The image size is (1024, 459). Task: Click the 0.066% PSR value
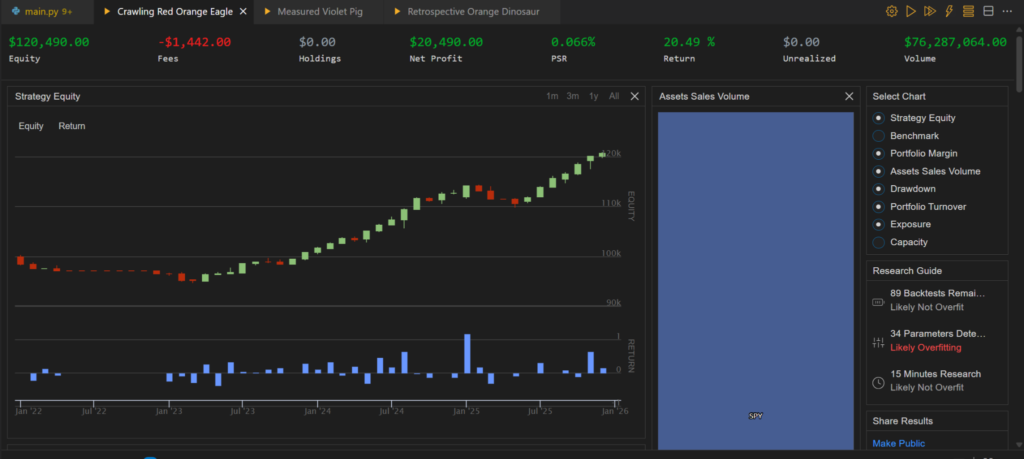click(573, 42)
